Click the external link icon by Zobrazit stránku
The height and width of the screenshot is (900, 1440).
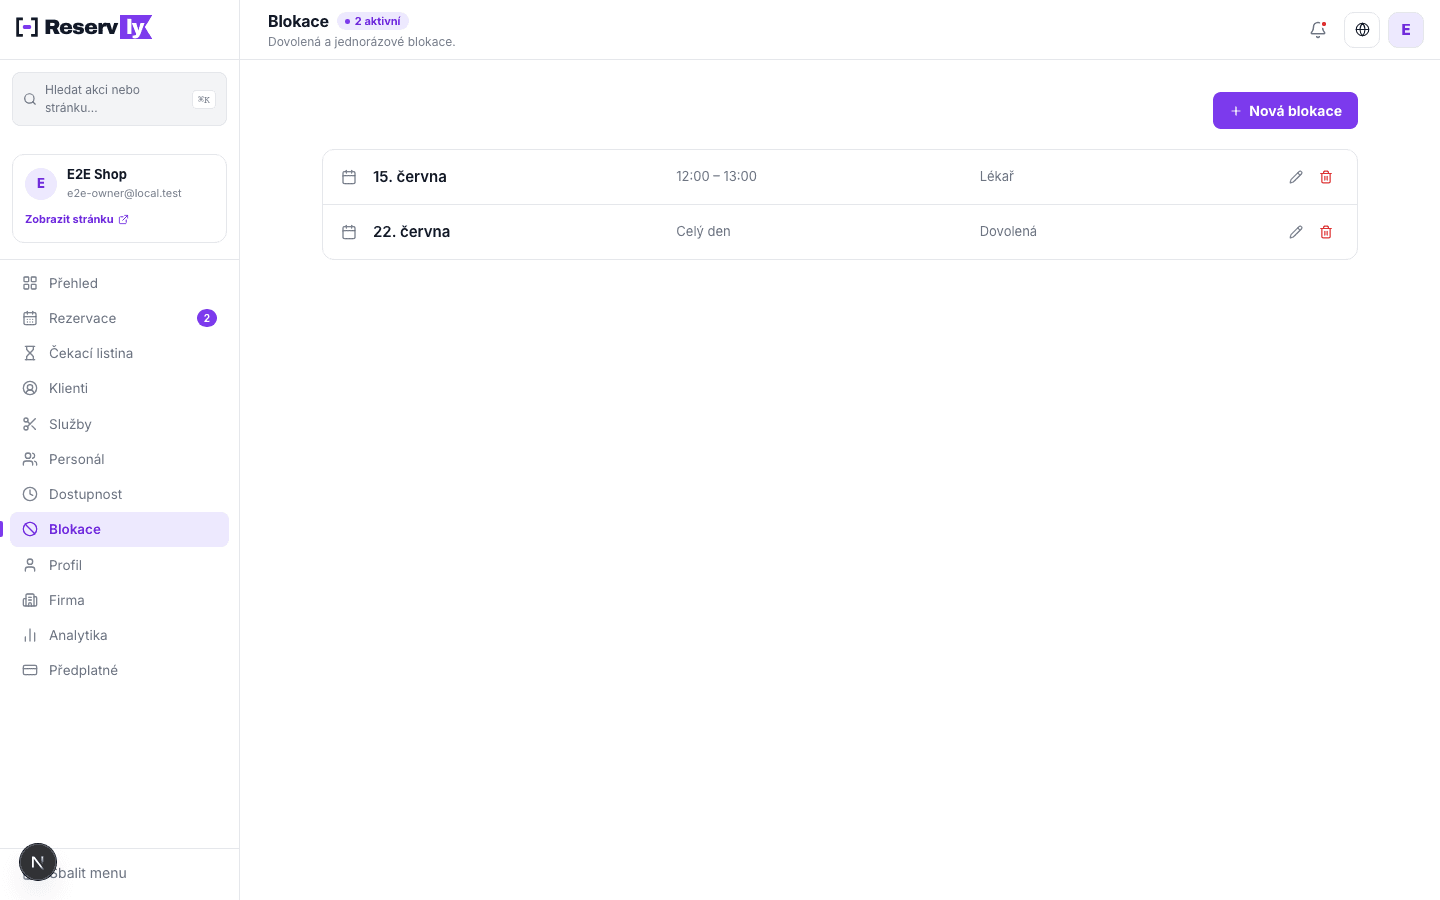click(123, 220)
